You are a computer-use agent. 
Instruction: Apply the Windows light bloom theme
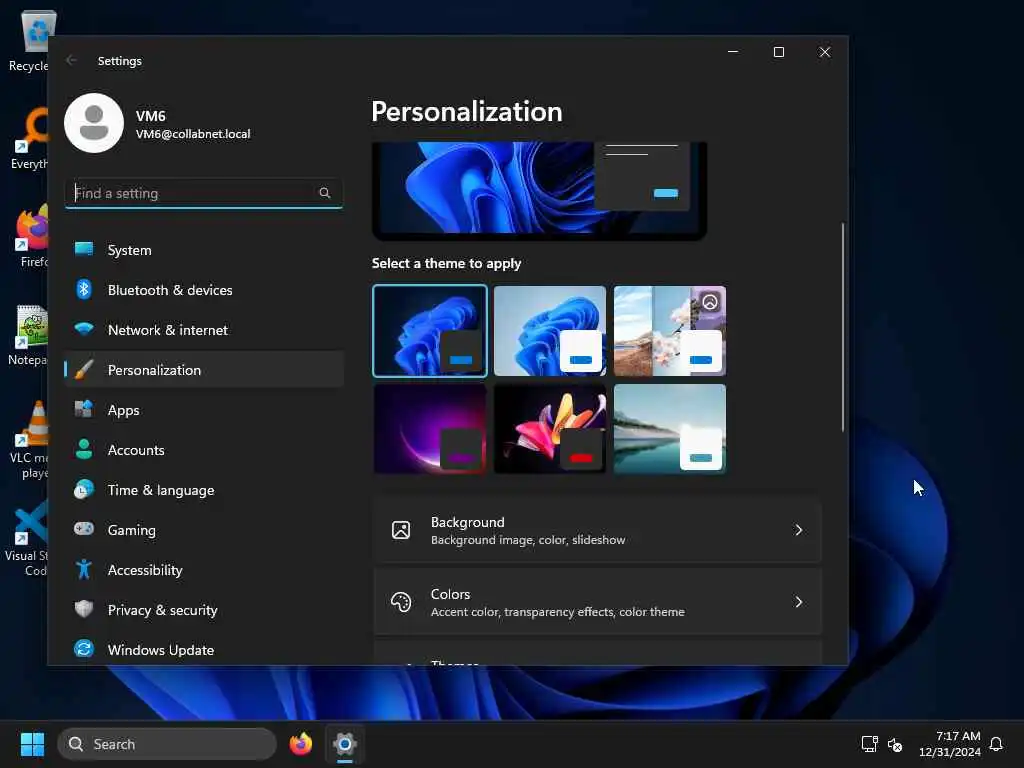point(550,330)
